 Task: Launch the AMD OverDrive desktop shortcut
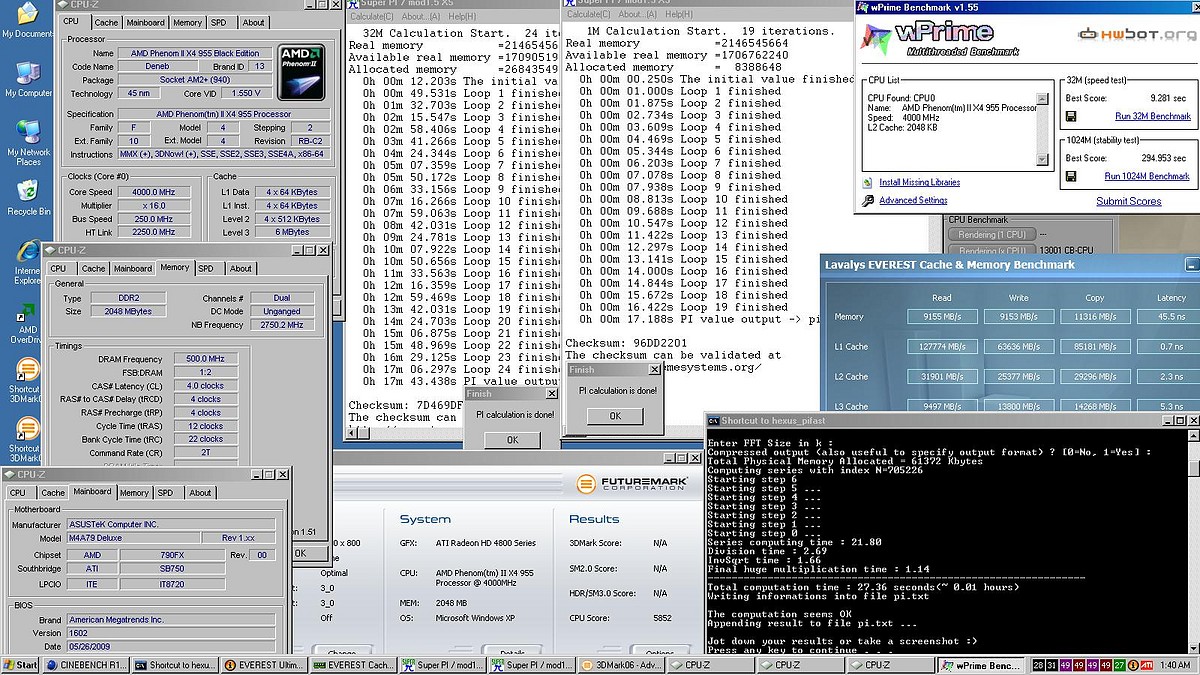[x=27, y=313]
